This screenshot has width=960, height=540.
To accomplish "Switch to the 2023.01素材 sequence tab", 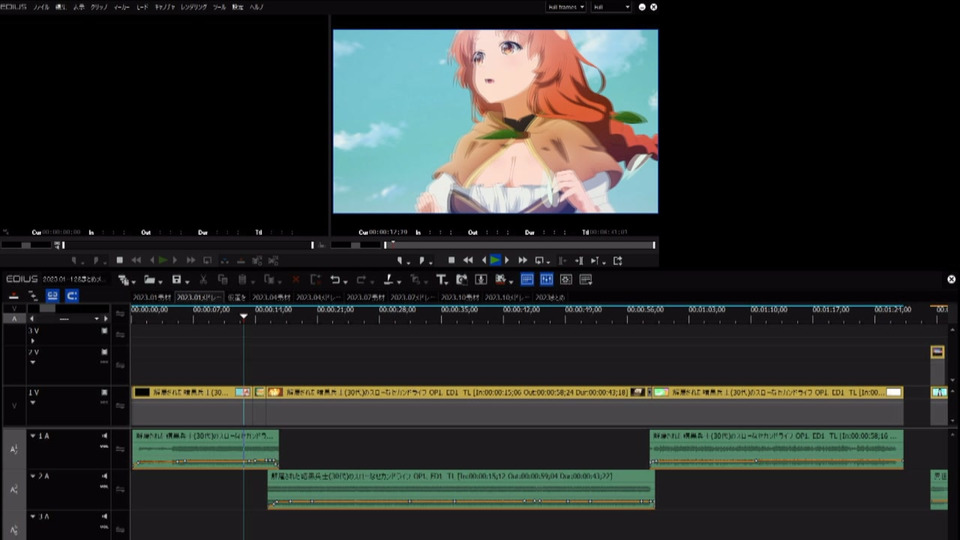I will 152,298.
